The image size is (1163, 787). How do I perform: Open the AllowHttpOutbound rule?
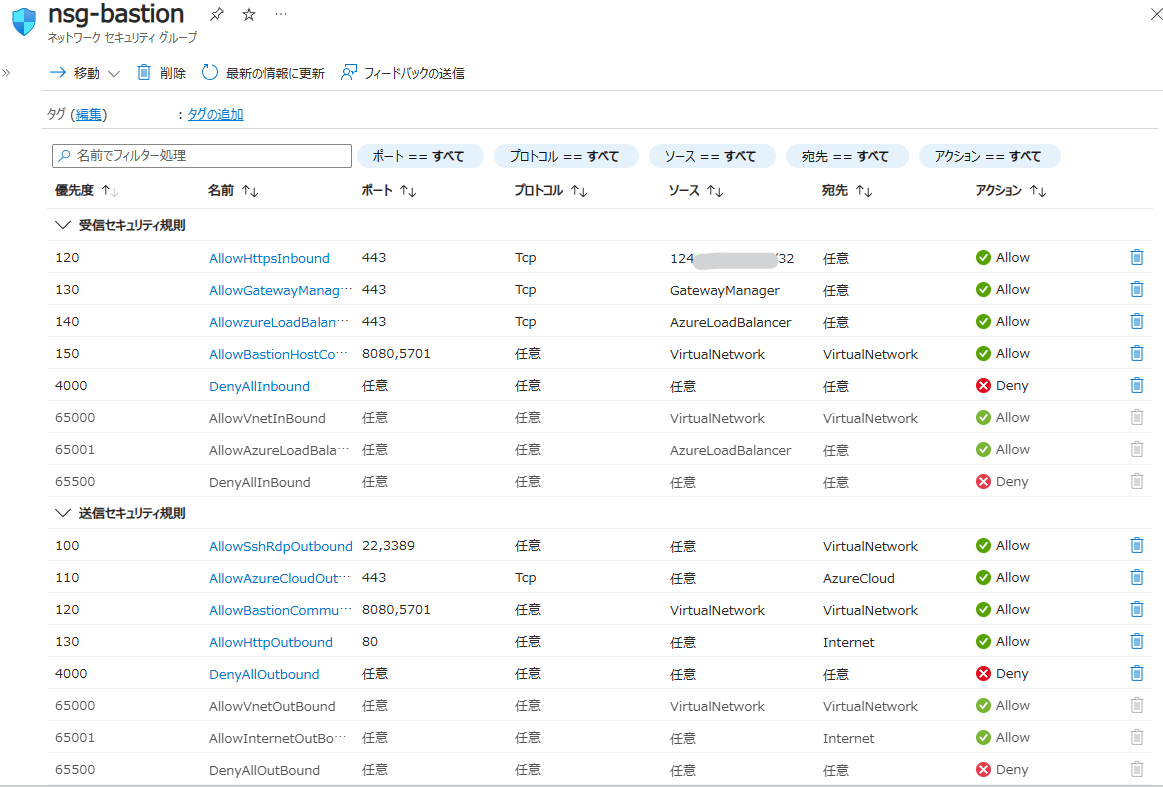[271, 642]
